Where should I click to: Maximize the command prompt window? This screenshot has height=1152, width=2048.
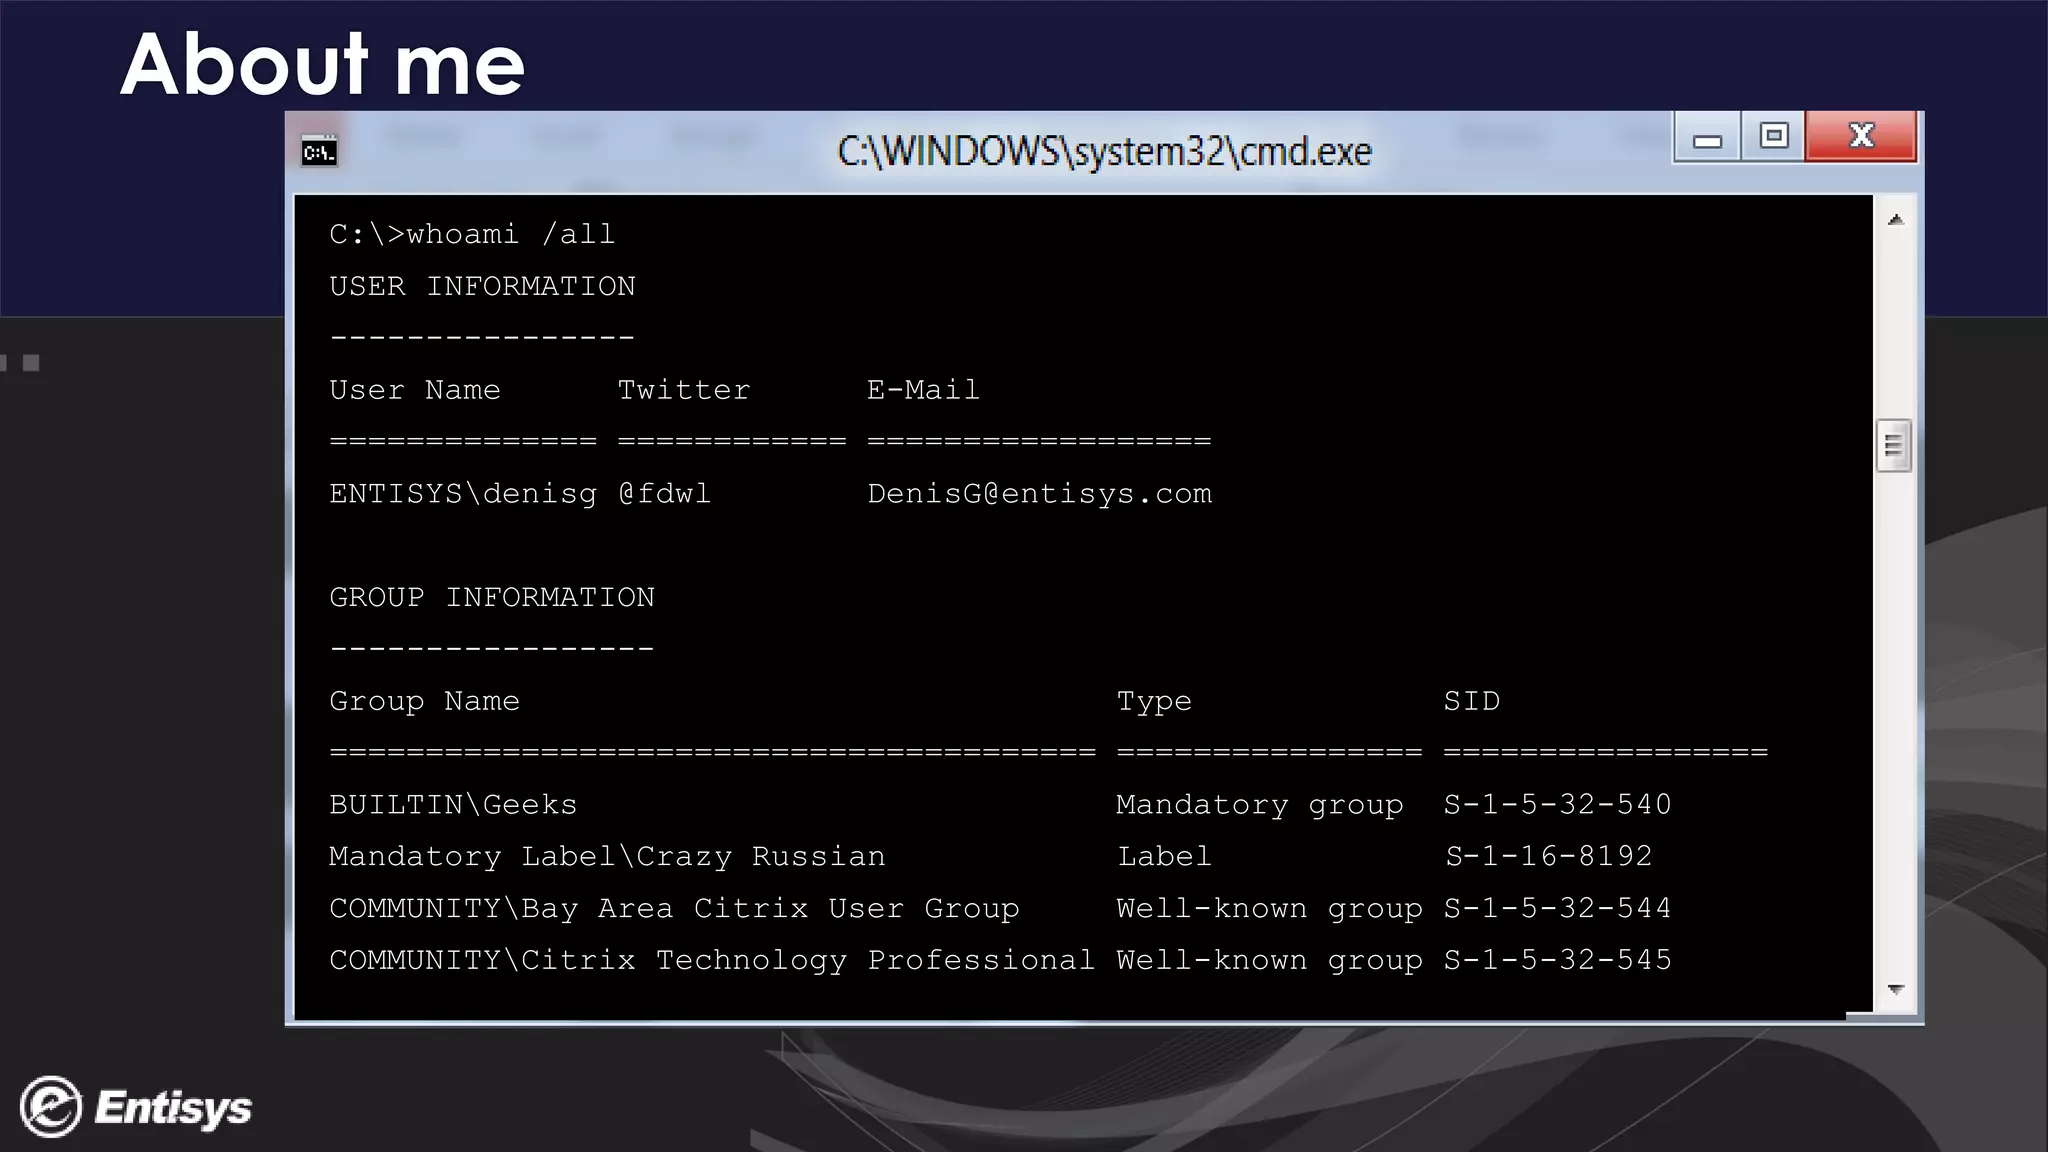1773,136
